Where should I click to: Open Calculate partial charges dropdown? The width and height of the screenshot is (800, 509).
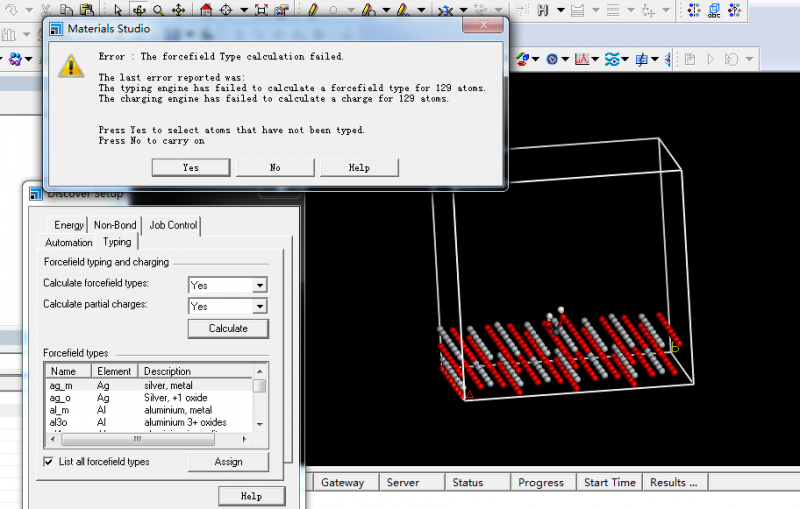260,306
